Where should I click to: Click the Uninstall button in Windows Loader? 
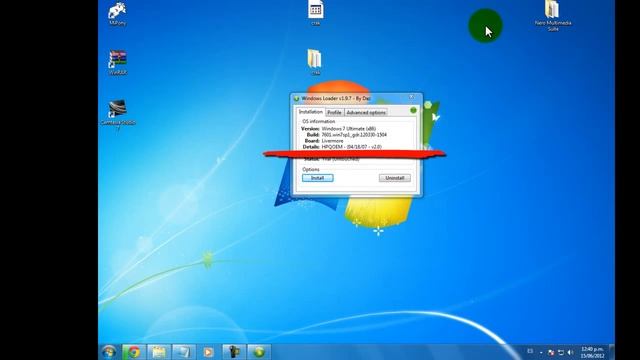click(x=395, y=178)
